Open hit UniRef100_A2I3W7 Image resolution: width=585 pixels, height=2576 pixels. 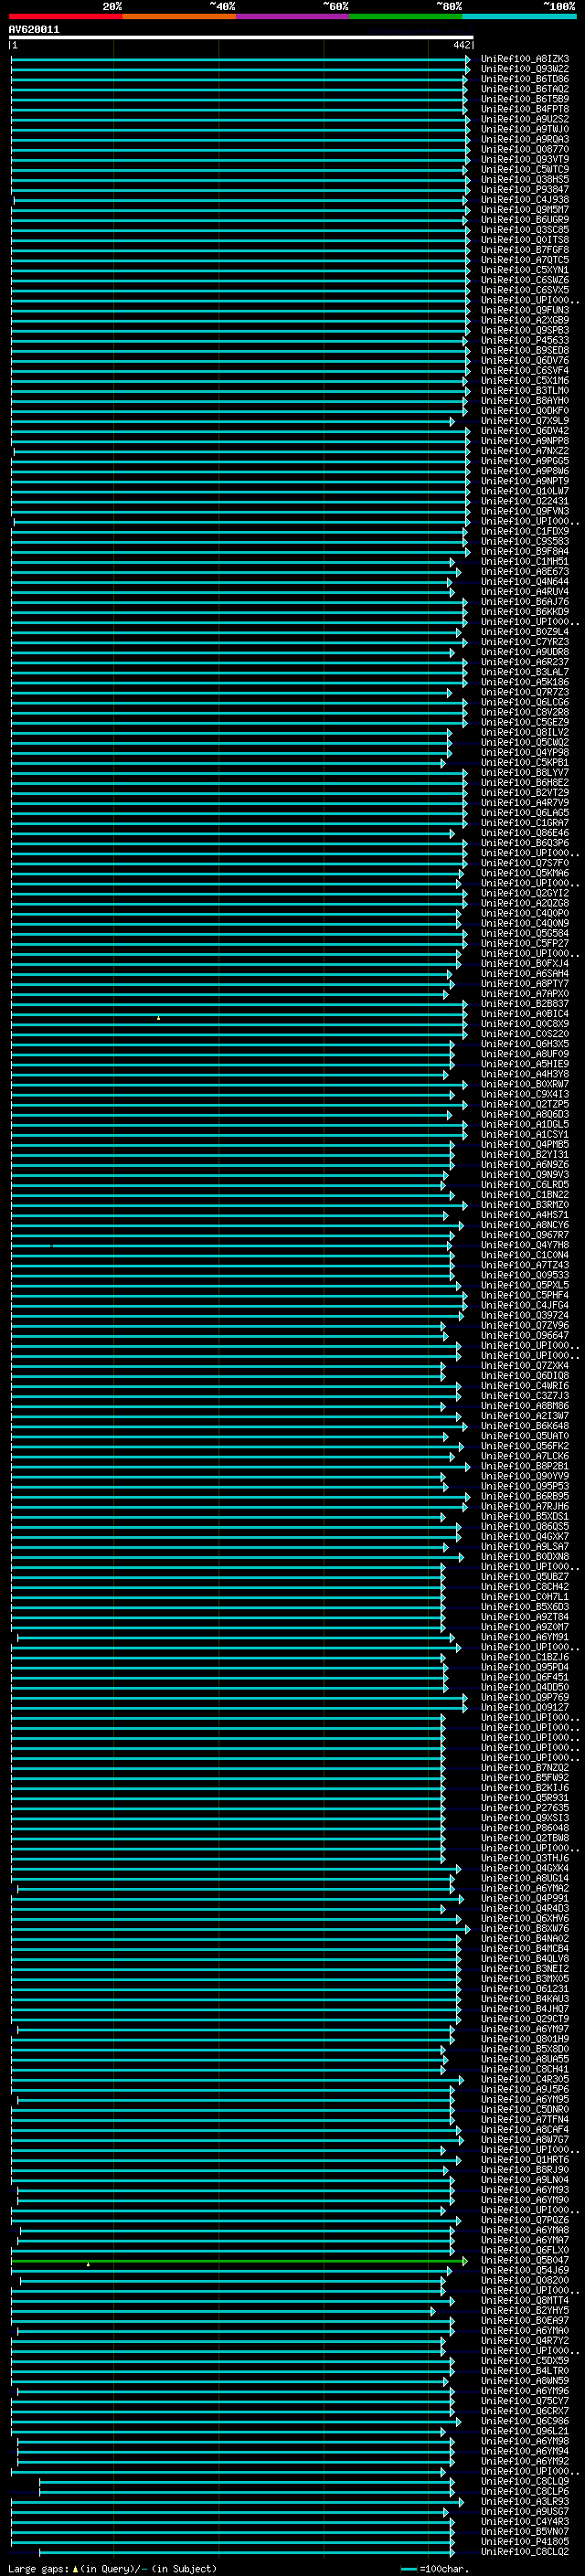point(525,1416)
